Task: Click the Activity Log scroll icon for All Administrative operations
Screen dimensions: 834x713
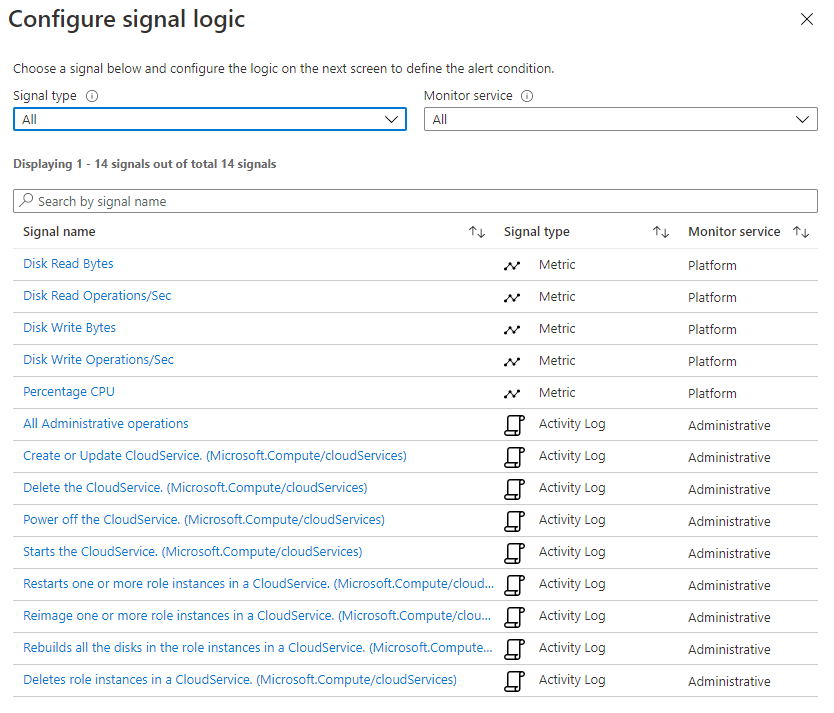Action: pos(514,424)
